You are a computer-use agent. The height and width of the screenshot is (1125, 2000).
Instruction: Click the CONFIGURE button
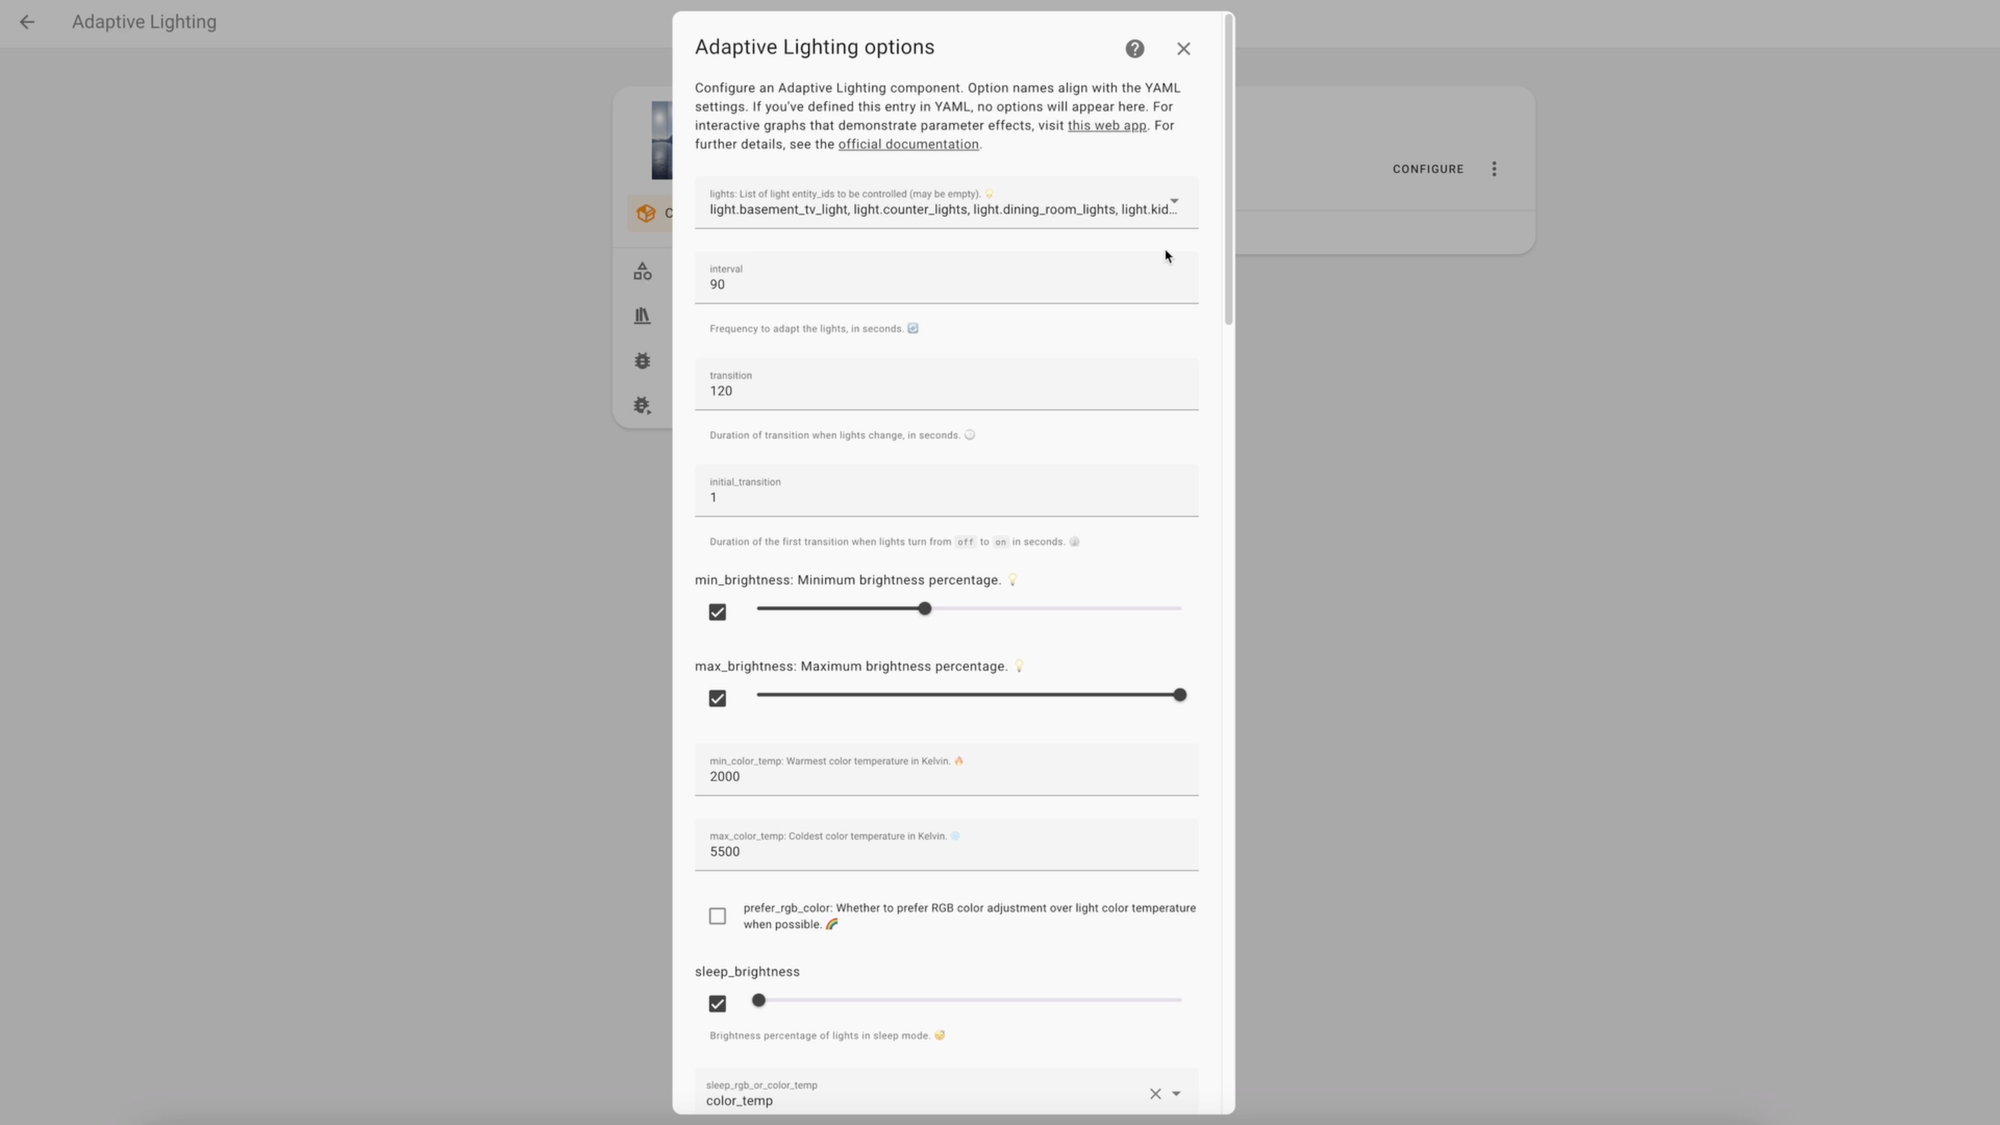tap(1427, 169)
